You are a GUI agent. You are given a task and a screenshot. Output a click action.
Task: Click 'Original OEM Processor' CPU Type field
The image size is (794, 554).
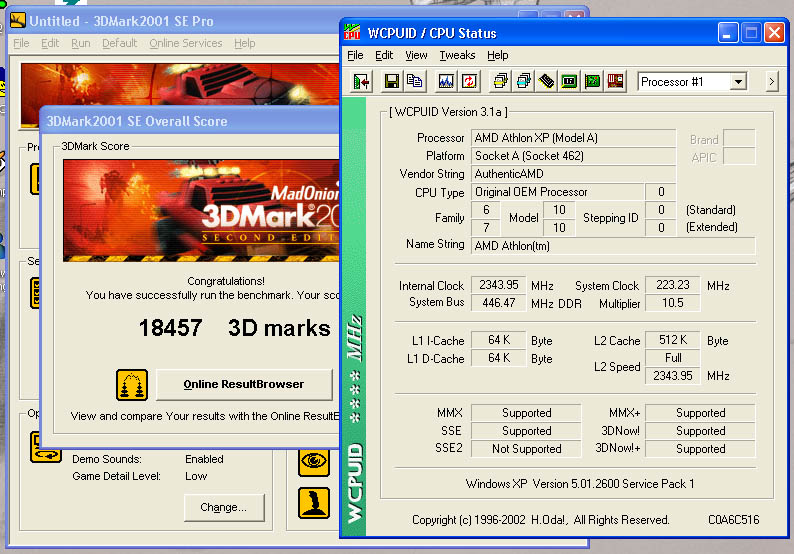[x=558, y=192]
